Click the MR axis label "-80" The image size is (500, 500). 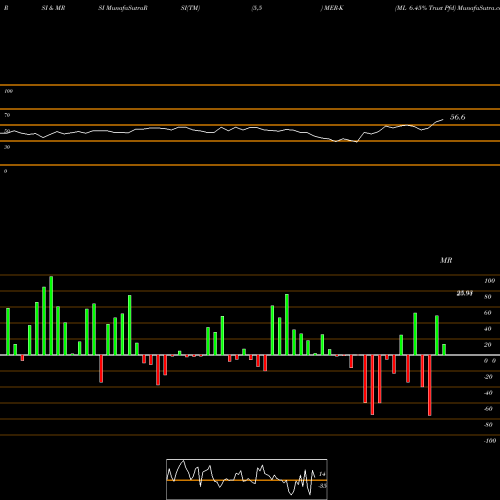pyautogui.click(x=488, y=425)
